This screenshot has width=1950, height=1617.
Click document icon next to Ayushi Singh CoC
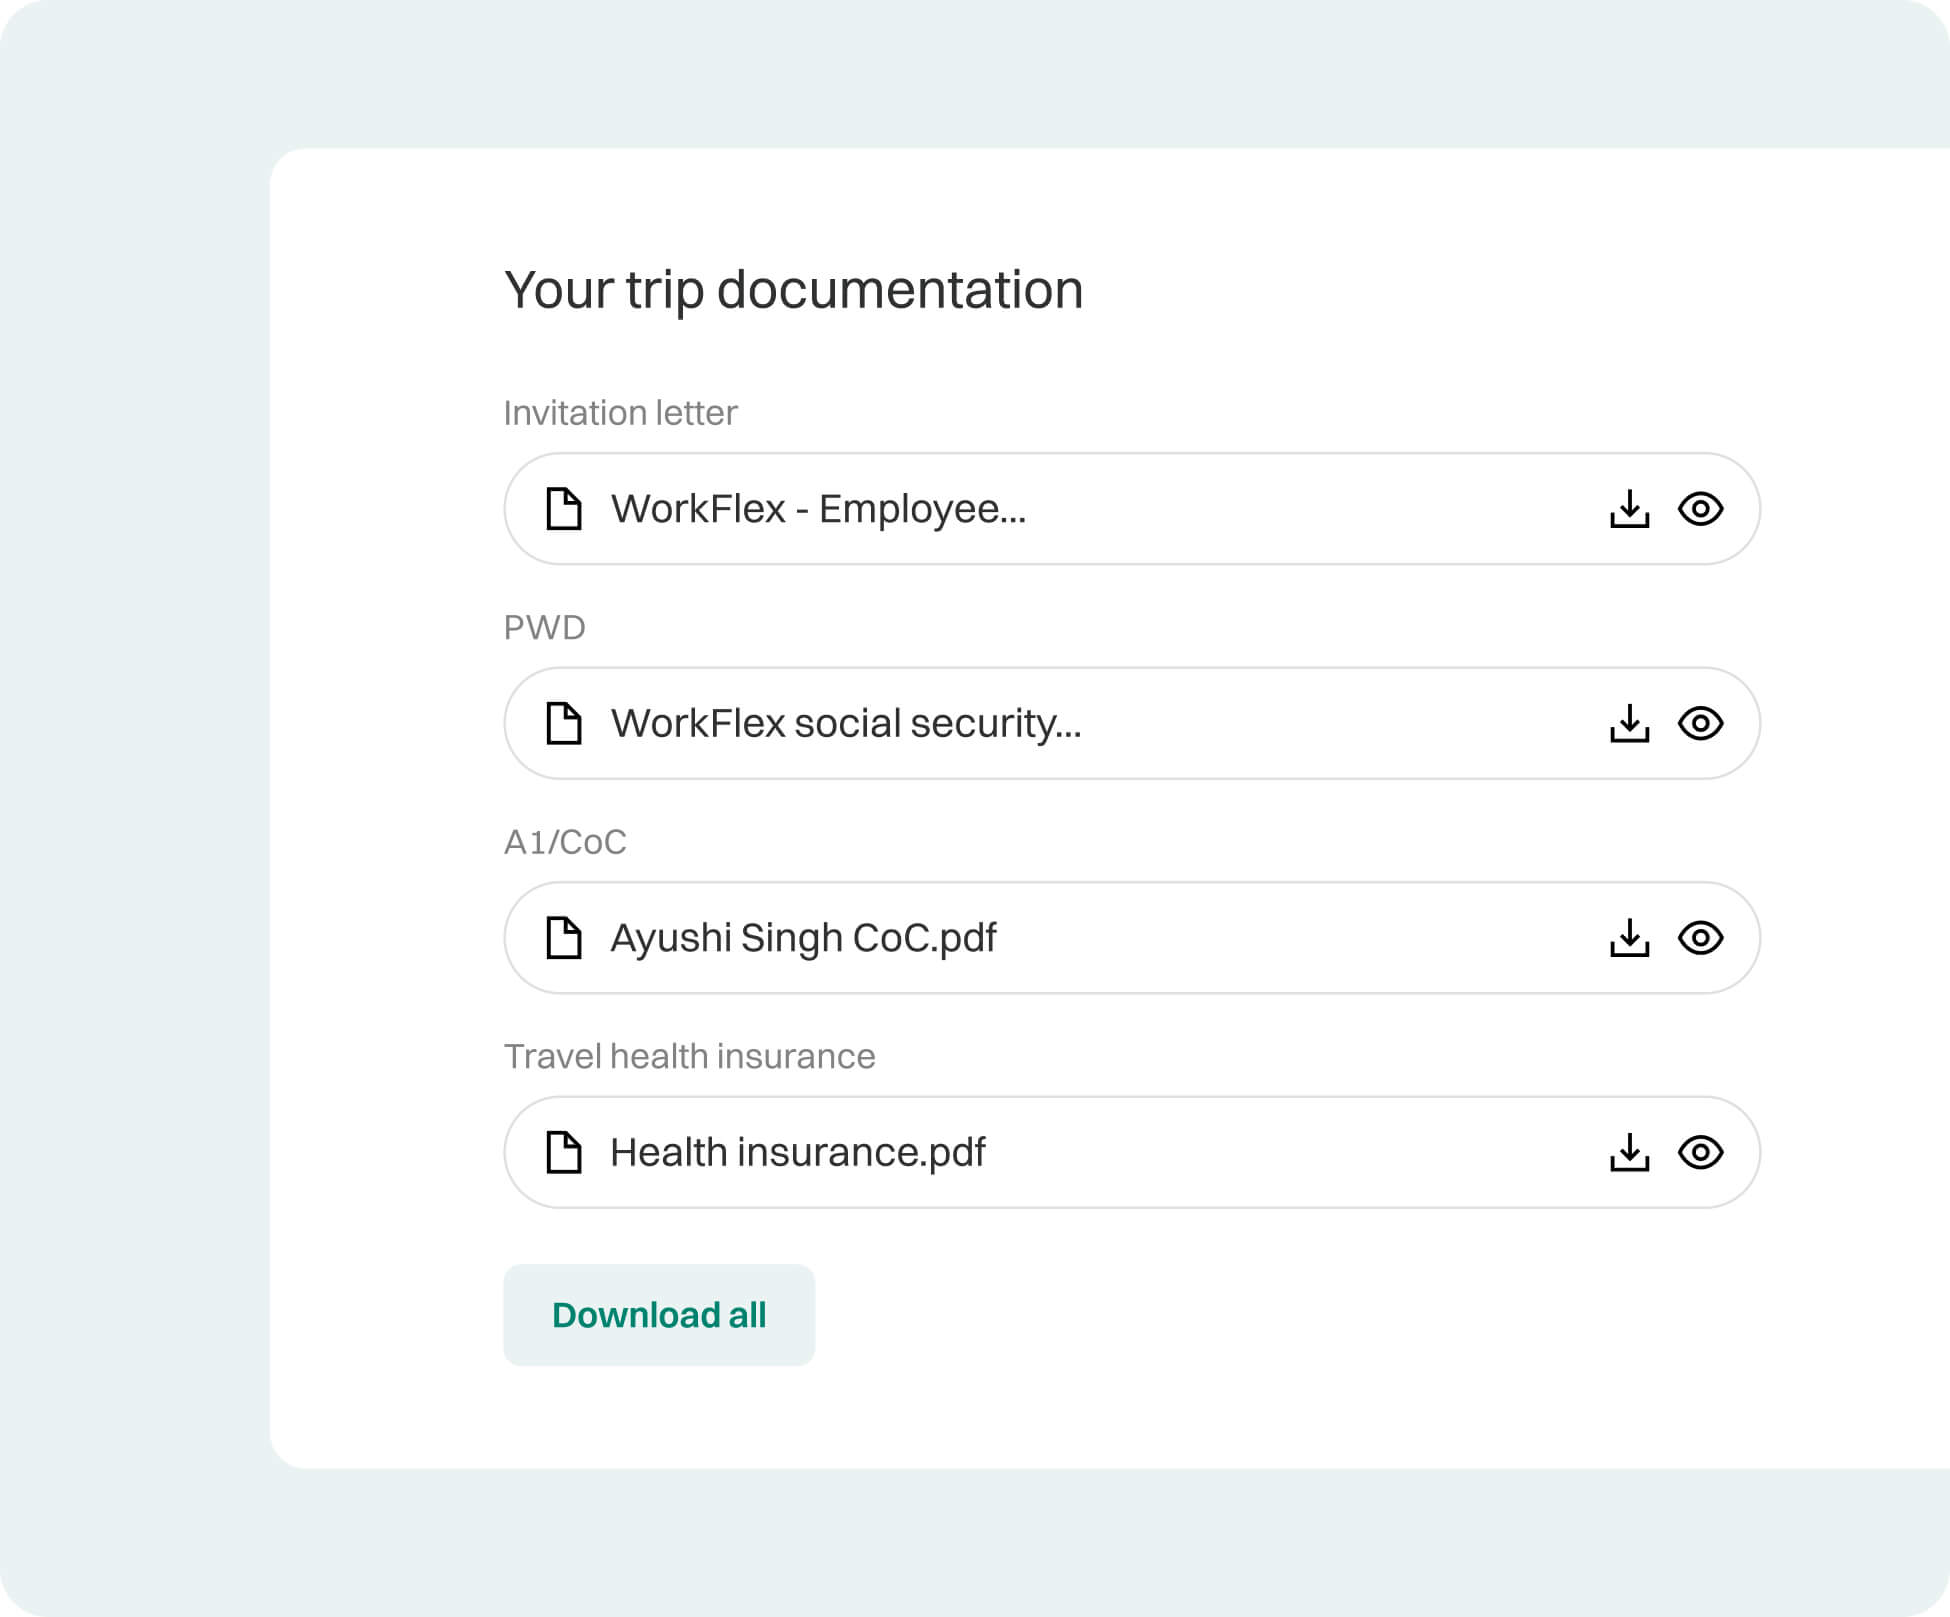pos(564,938)
